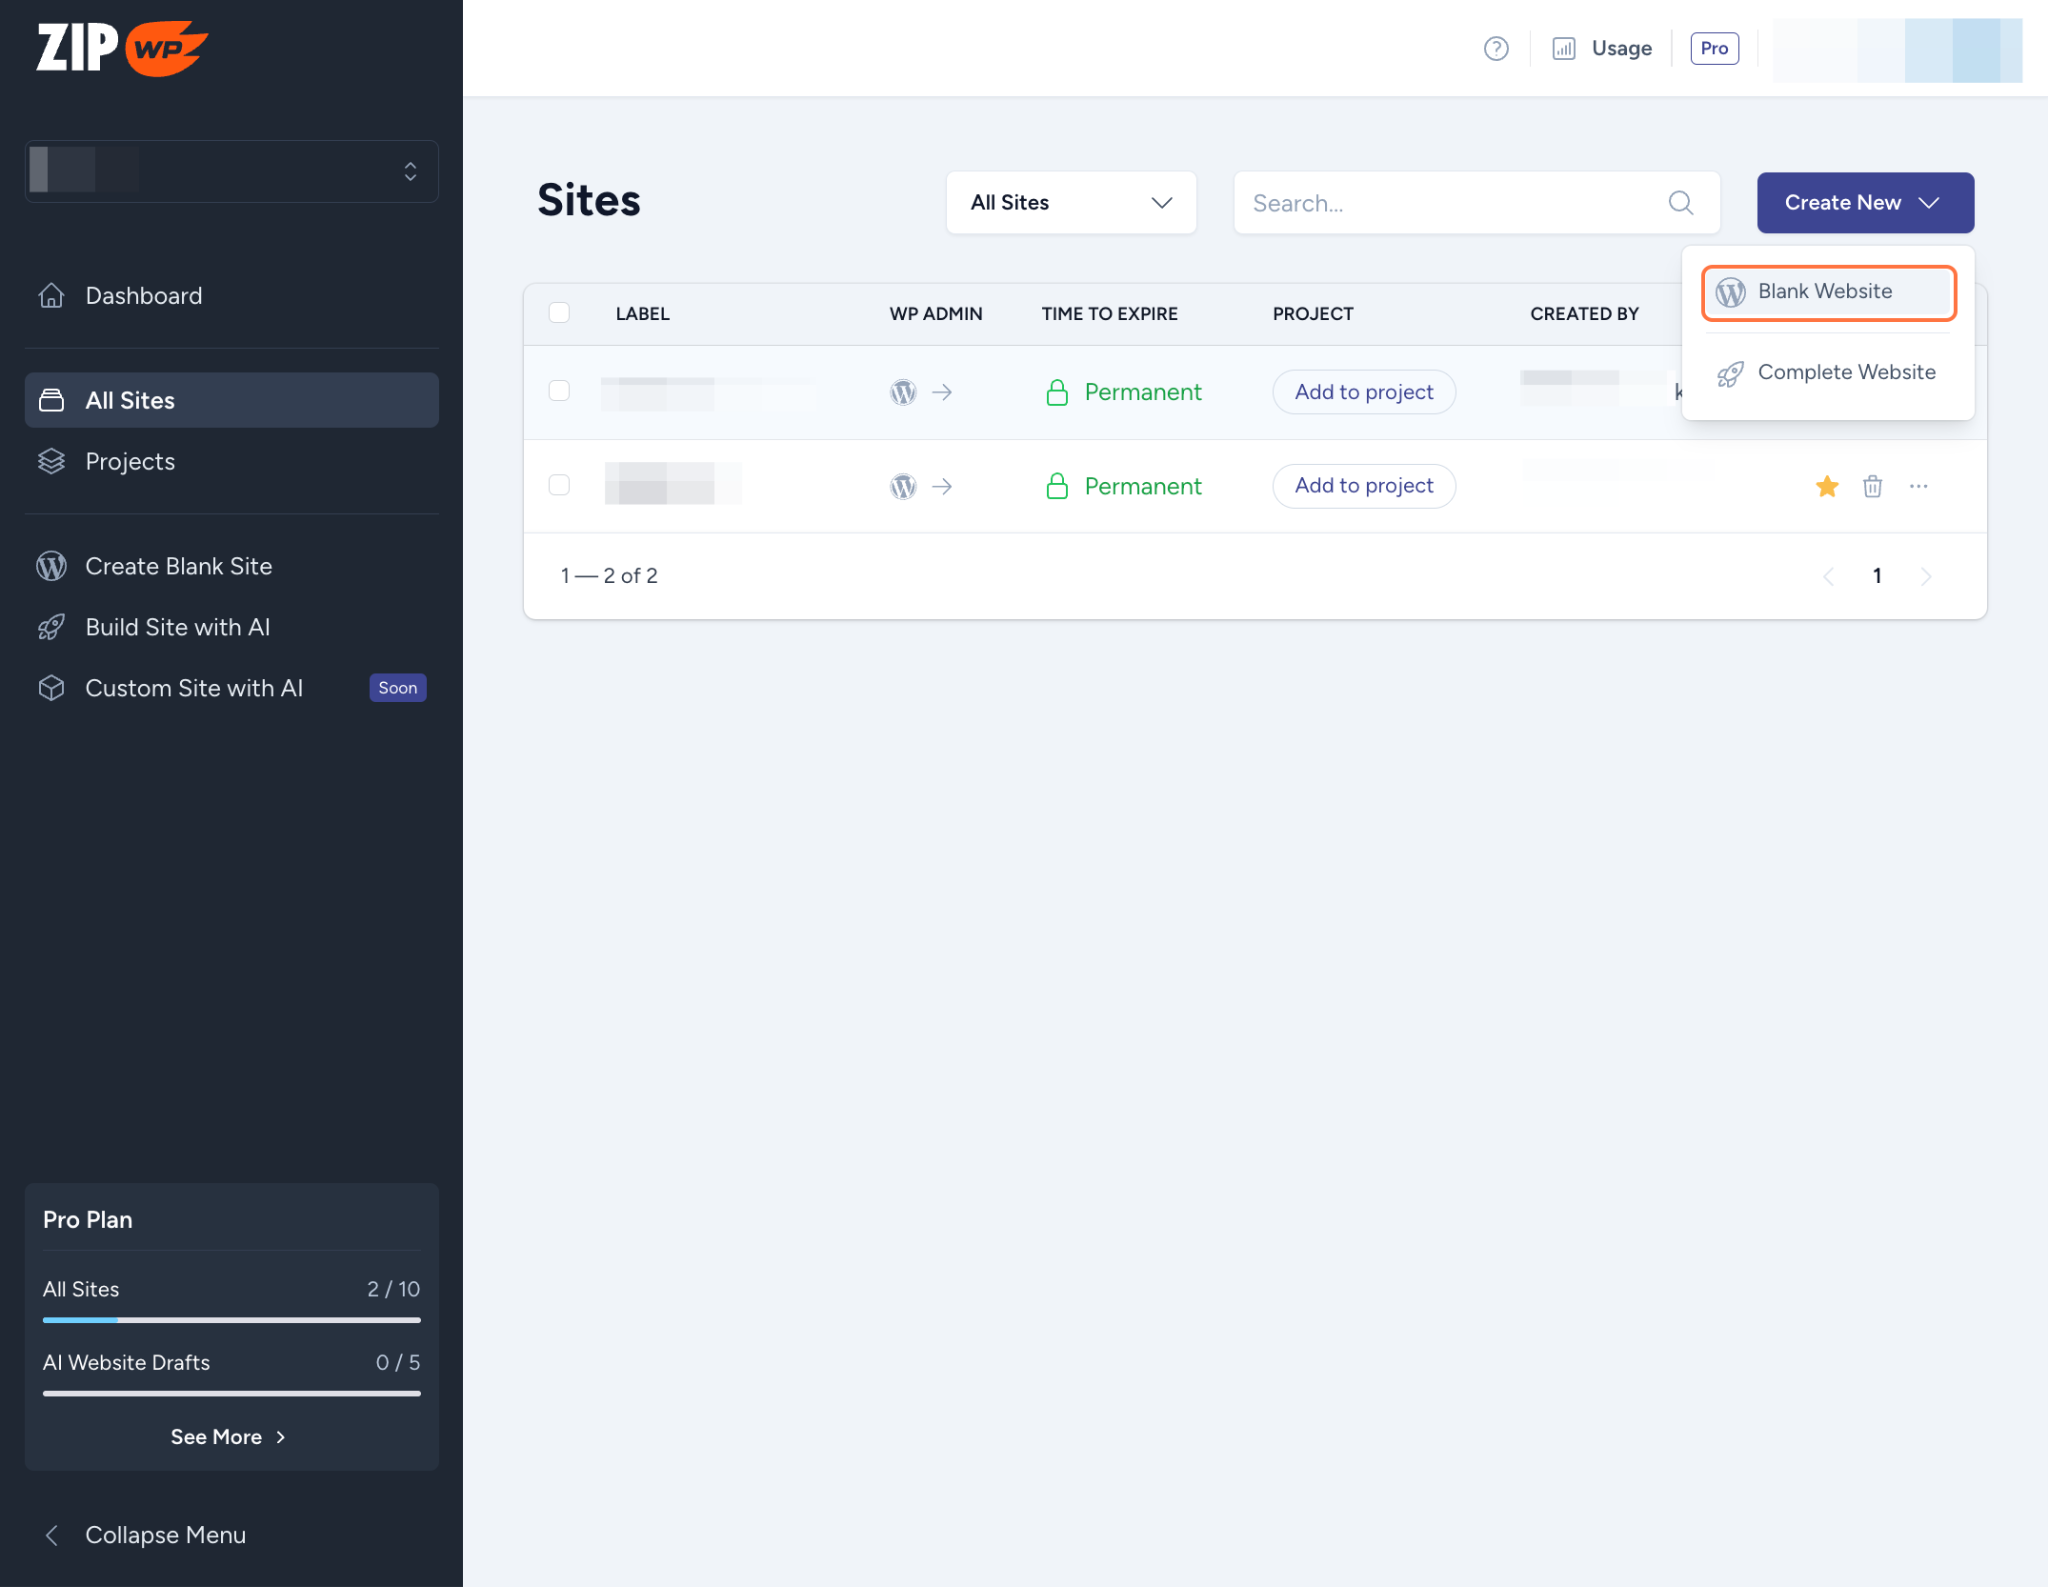Select Blank Website from the menu
This screenshot has width=2048, height=1587.
click(1827, 292)
